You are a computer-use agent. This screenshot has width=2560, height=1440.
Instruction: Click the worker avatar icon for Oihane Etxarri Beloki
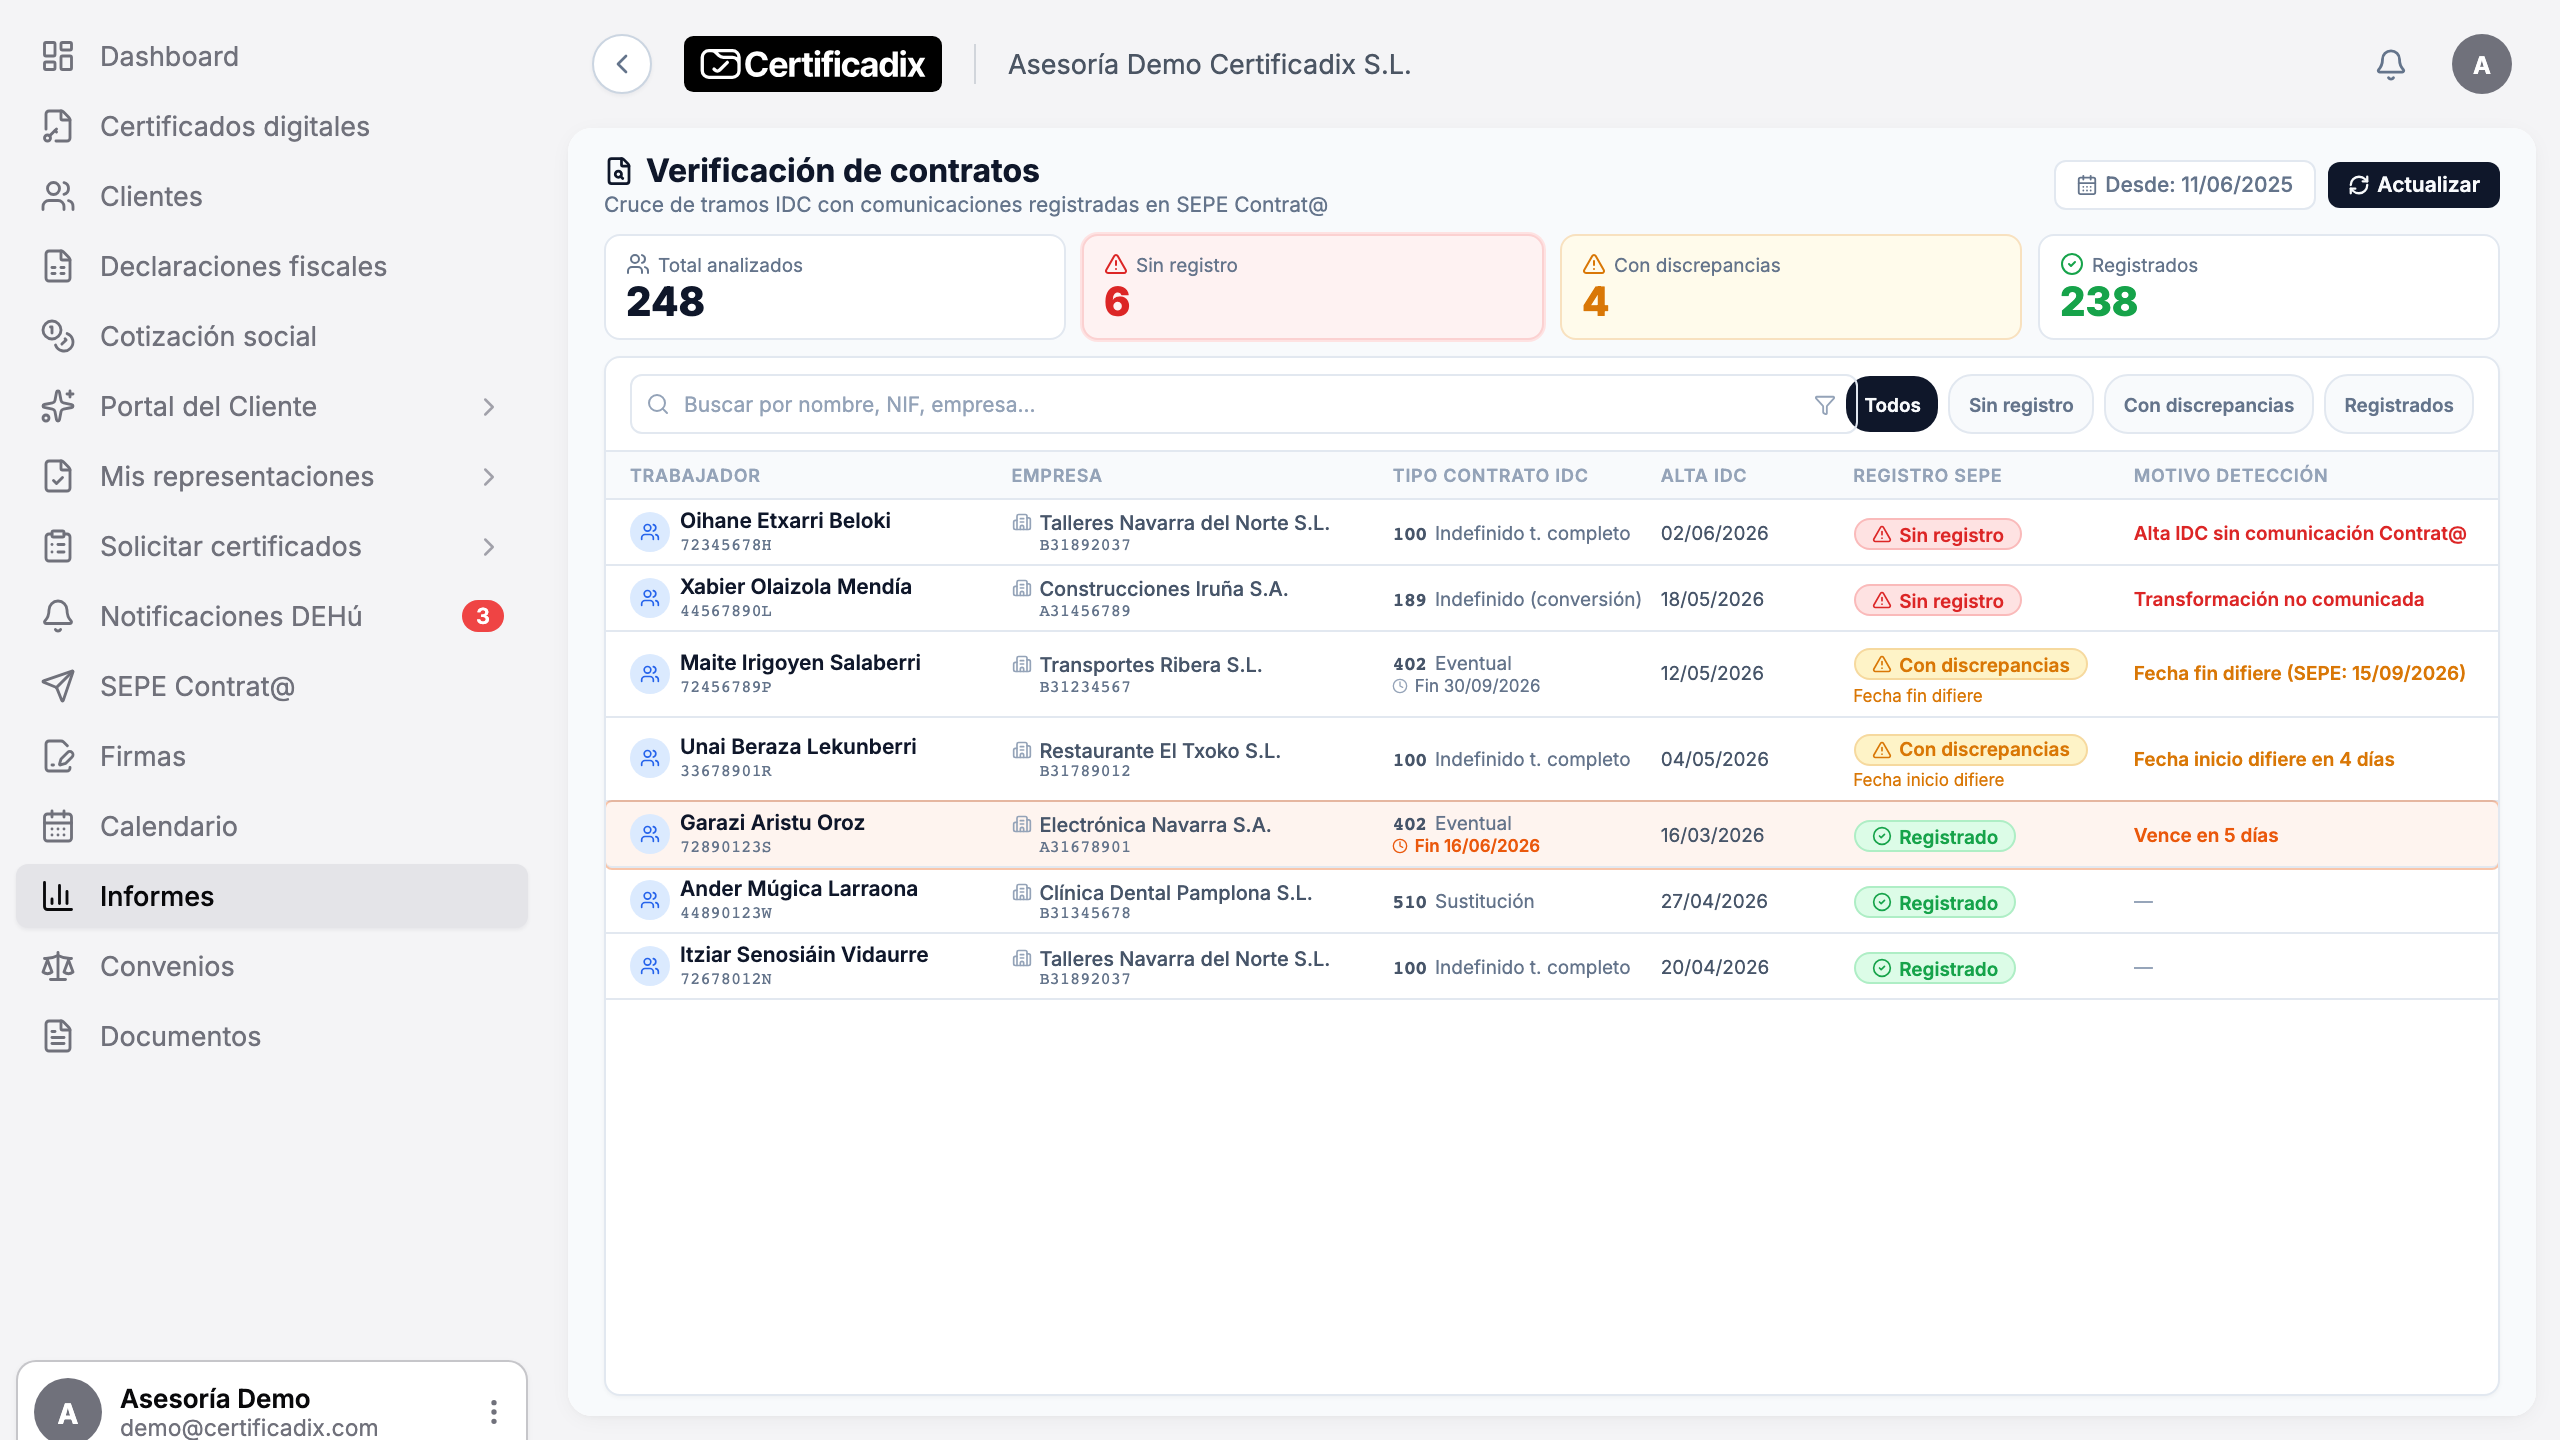point(650,532)
